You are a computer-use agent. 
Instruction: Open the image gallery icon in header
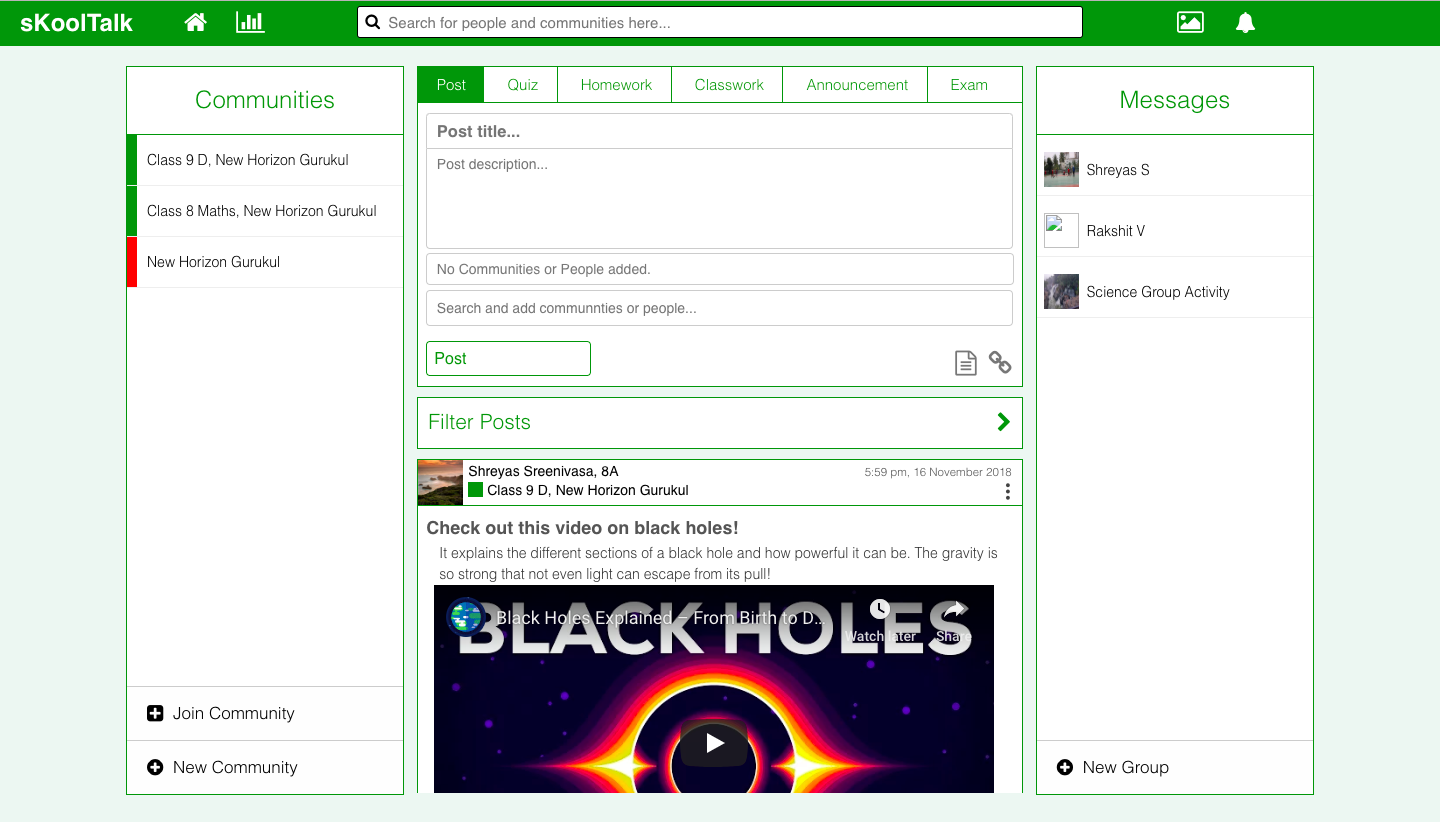pyautogui.click(x=1190, y=22)
